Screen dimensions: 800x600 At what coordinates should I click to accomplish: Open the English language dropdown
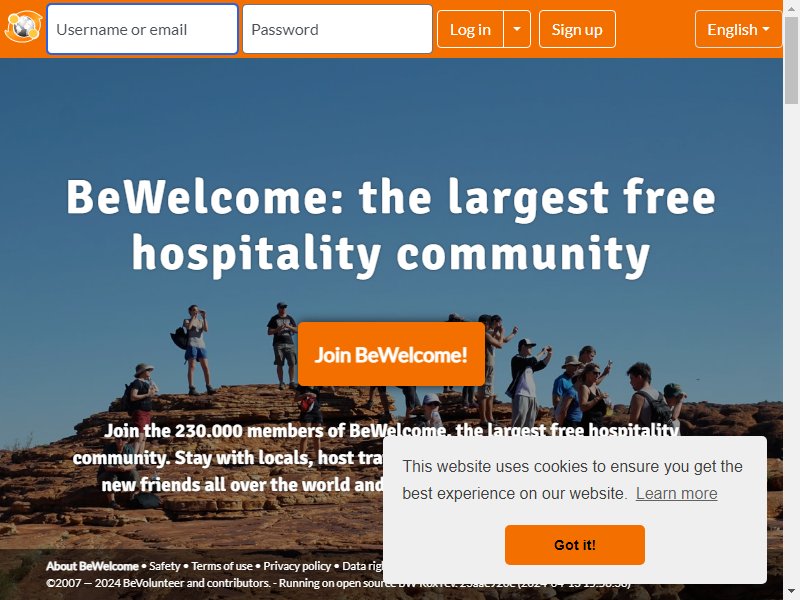[x=738, y=29]
